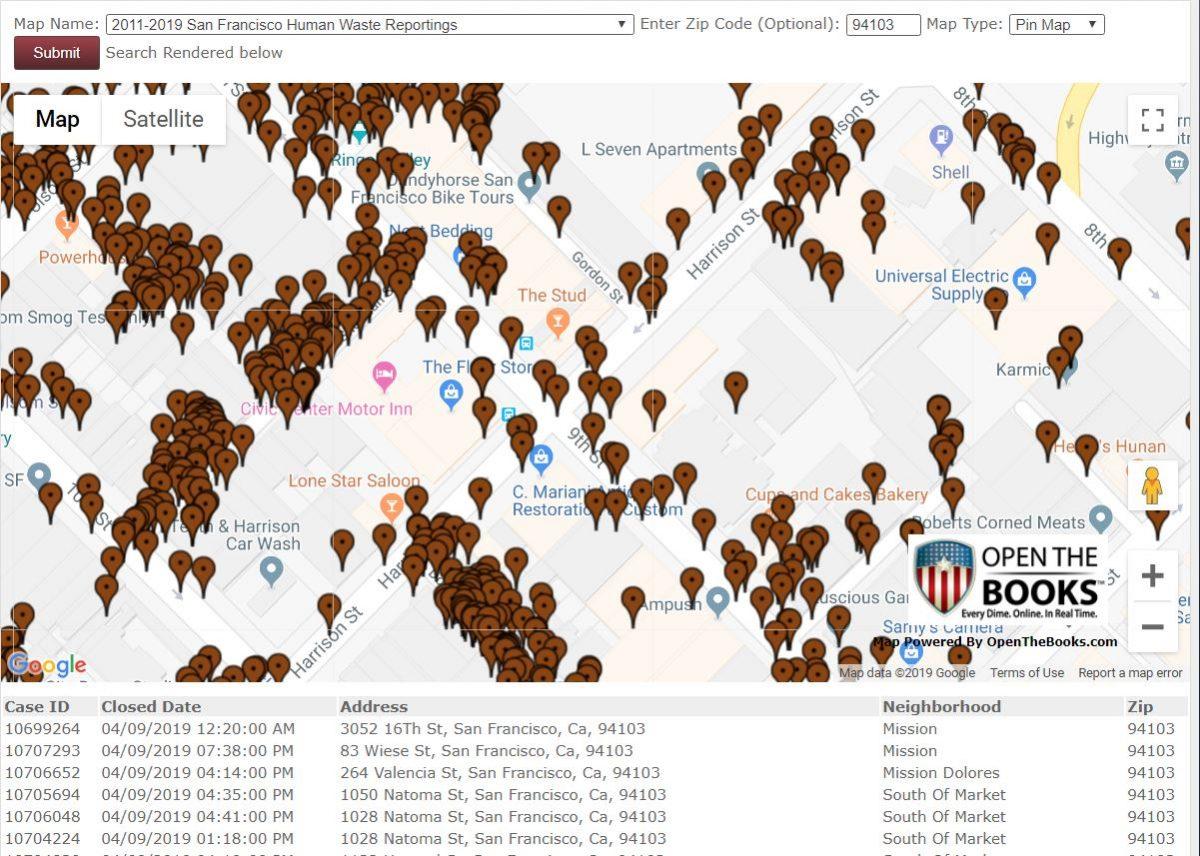
Task: Click the Powerhouse bar icon
Action: click(67, 224)
